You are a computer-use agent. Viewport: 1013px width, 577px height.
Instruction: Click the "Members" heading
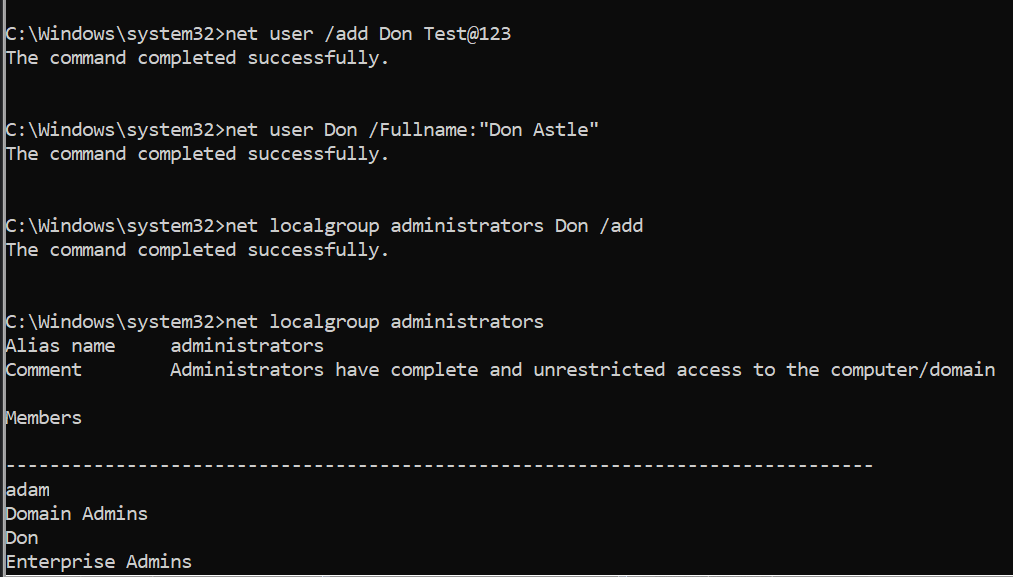(44, 418)
